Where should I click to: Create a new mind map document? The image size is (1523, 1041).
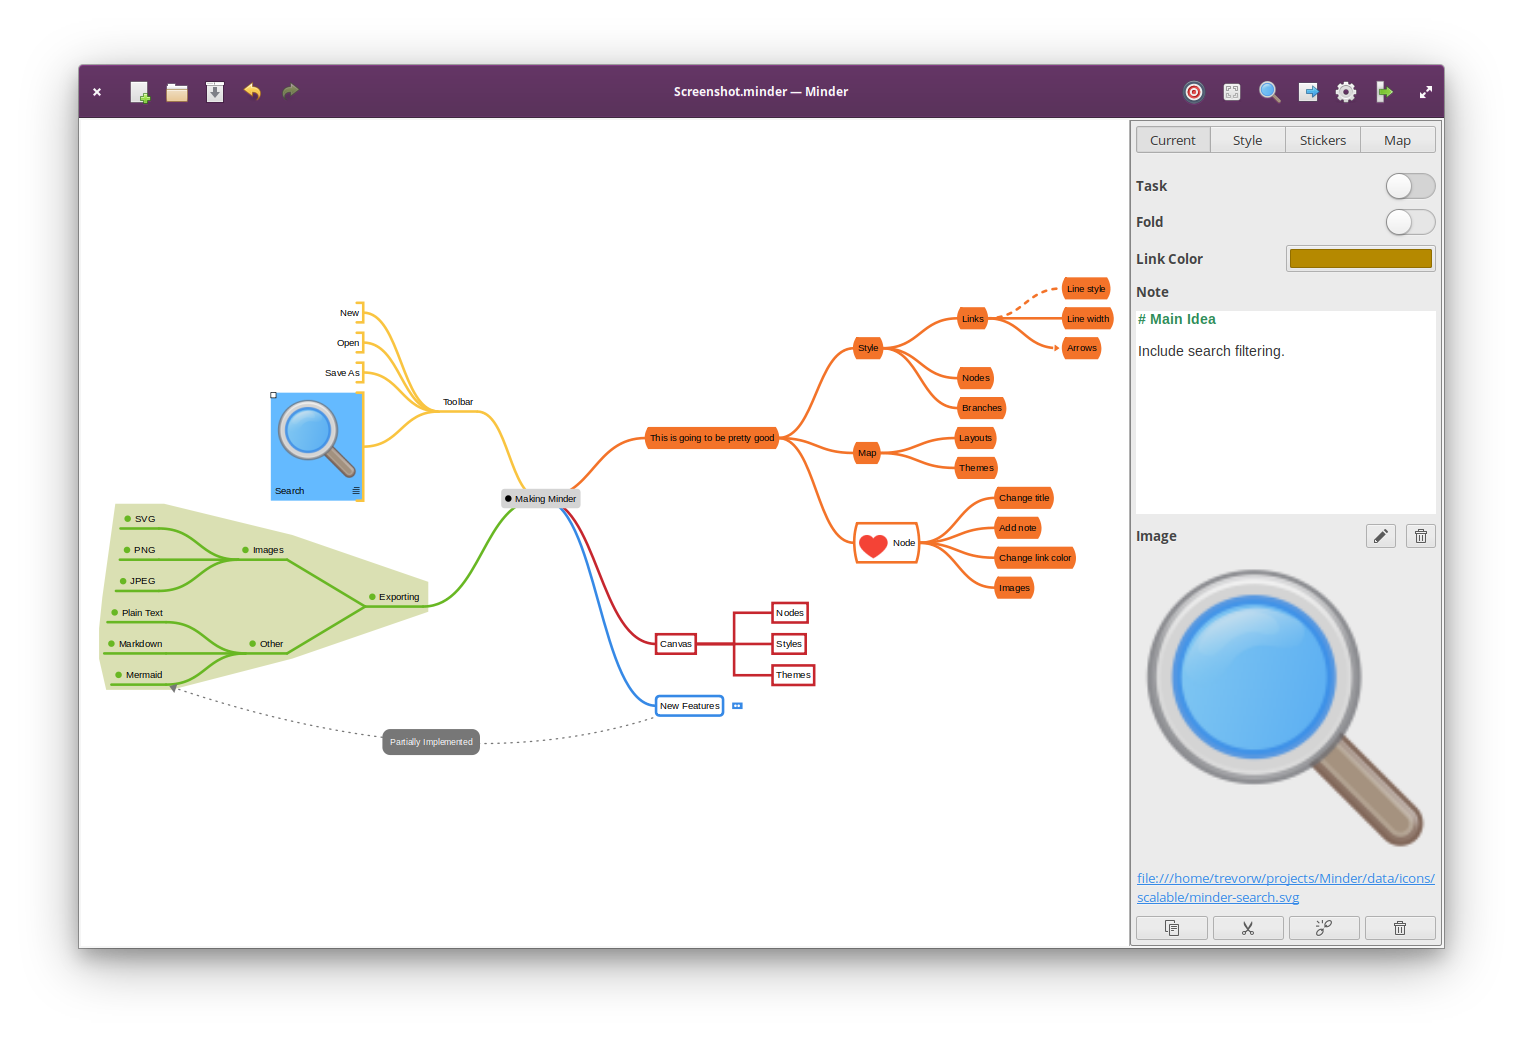[140, 92]
